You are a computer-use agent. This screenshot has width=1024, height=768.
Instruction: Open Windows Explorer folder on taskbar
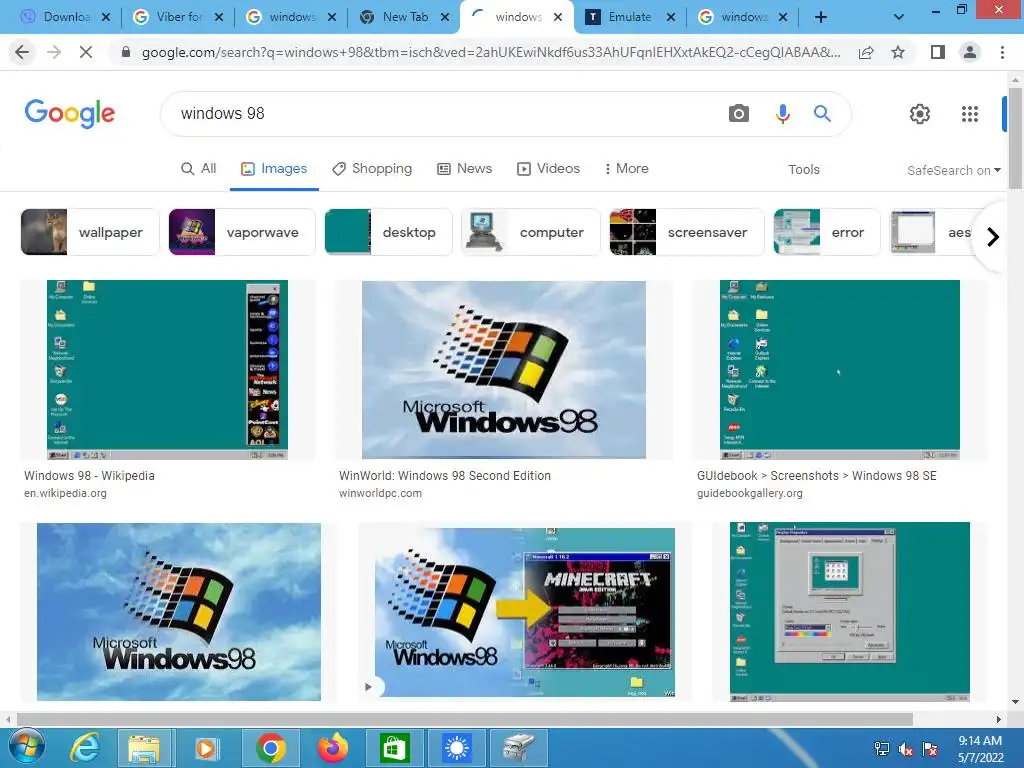point(144,748)
